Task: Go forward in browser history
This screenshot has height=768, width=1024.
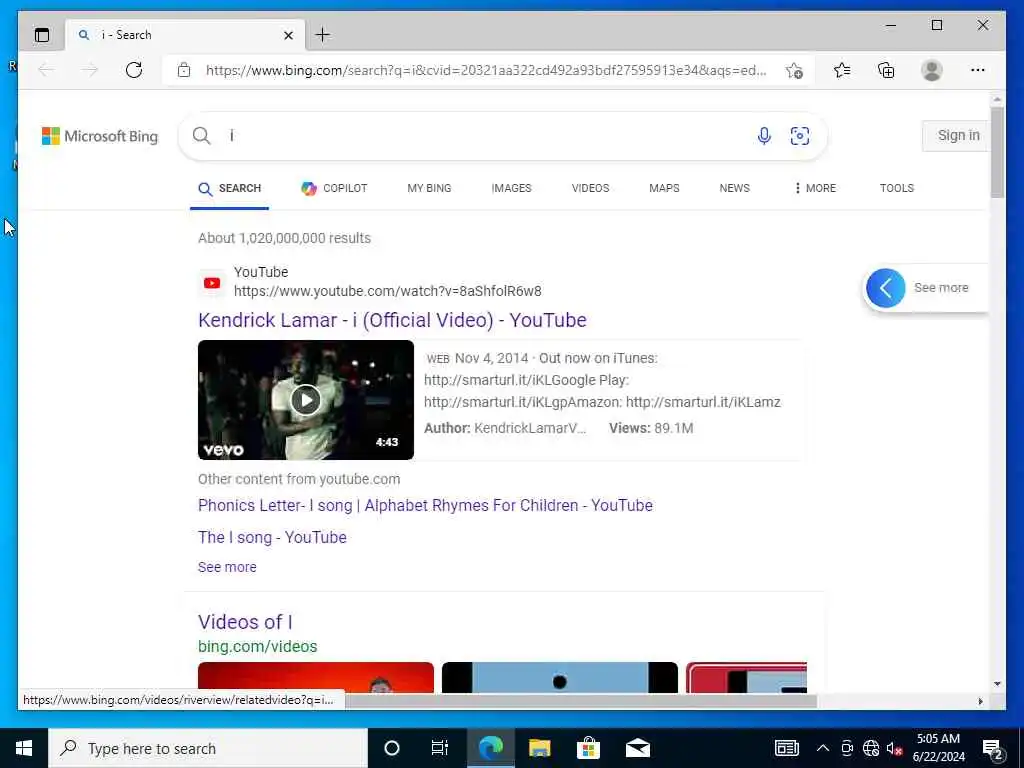Action: point(89,70)
